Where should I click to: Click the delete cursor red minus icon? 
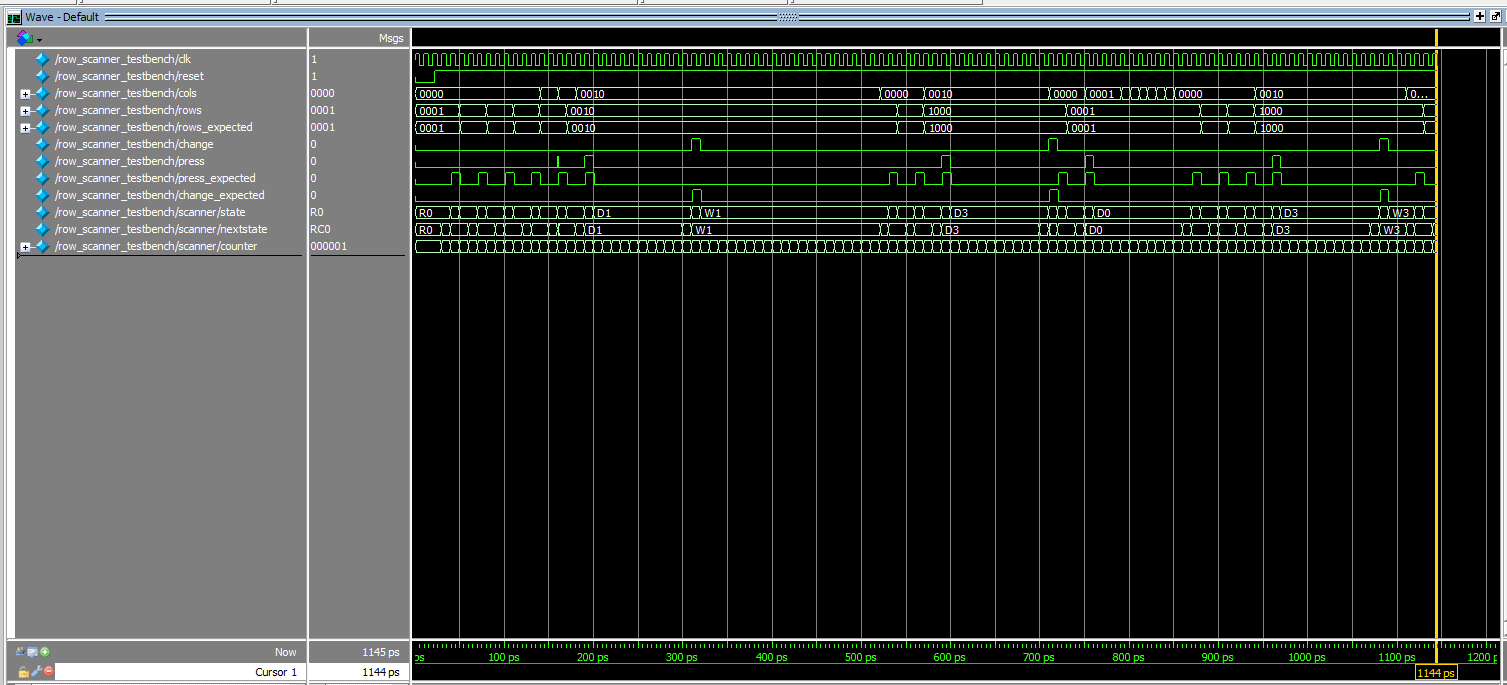(x=48, y=672)
